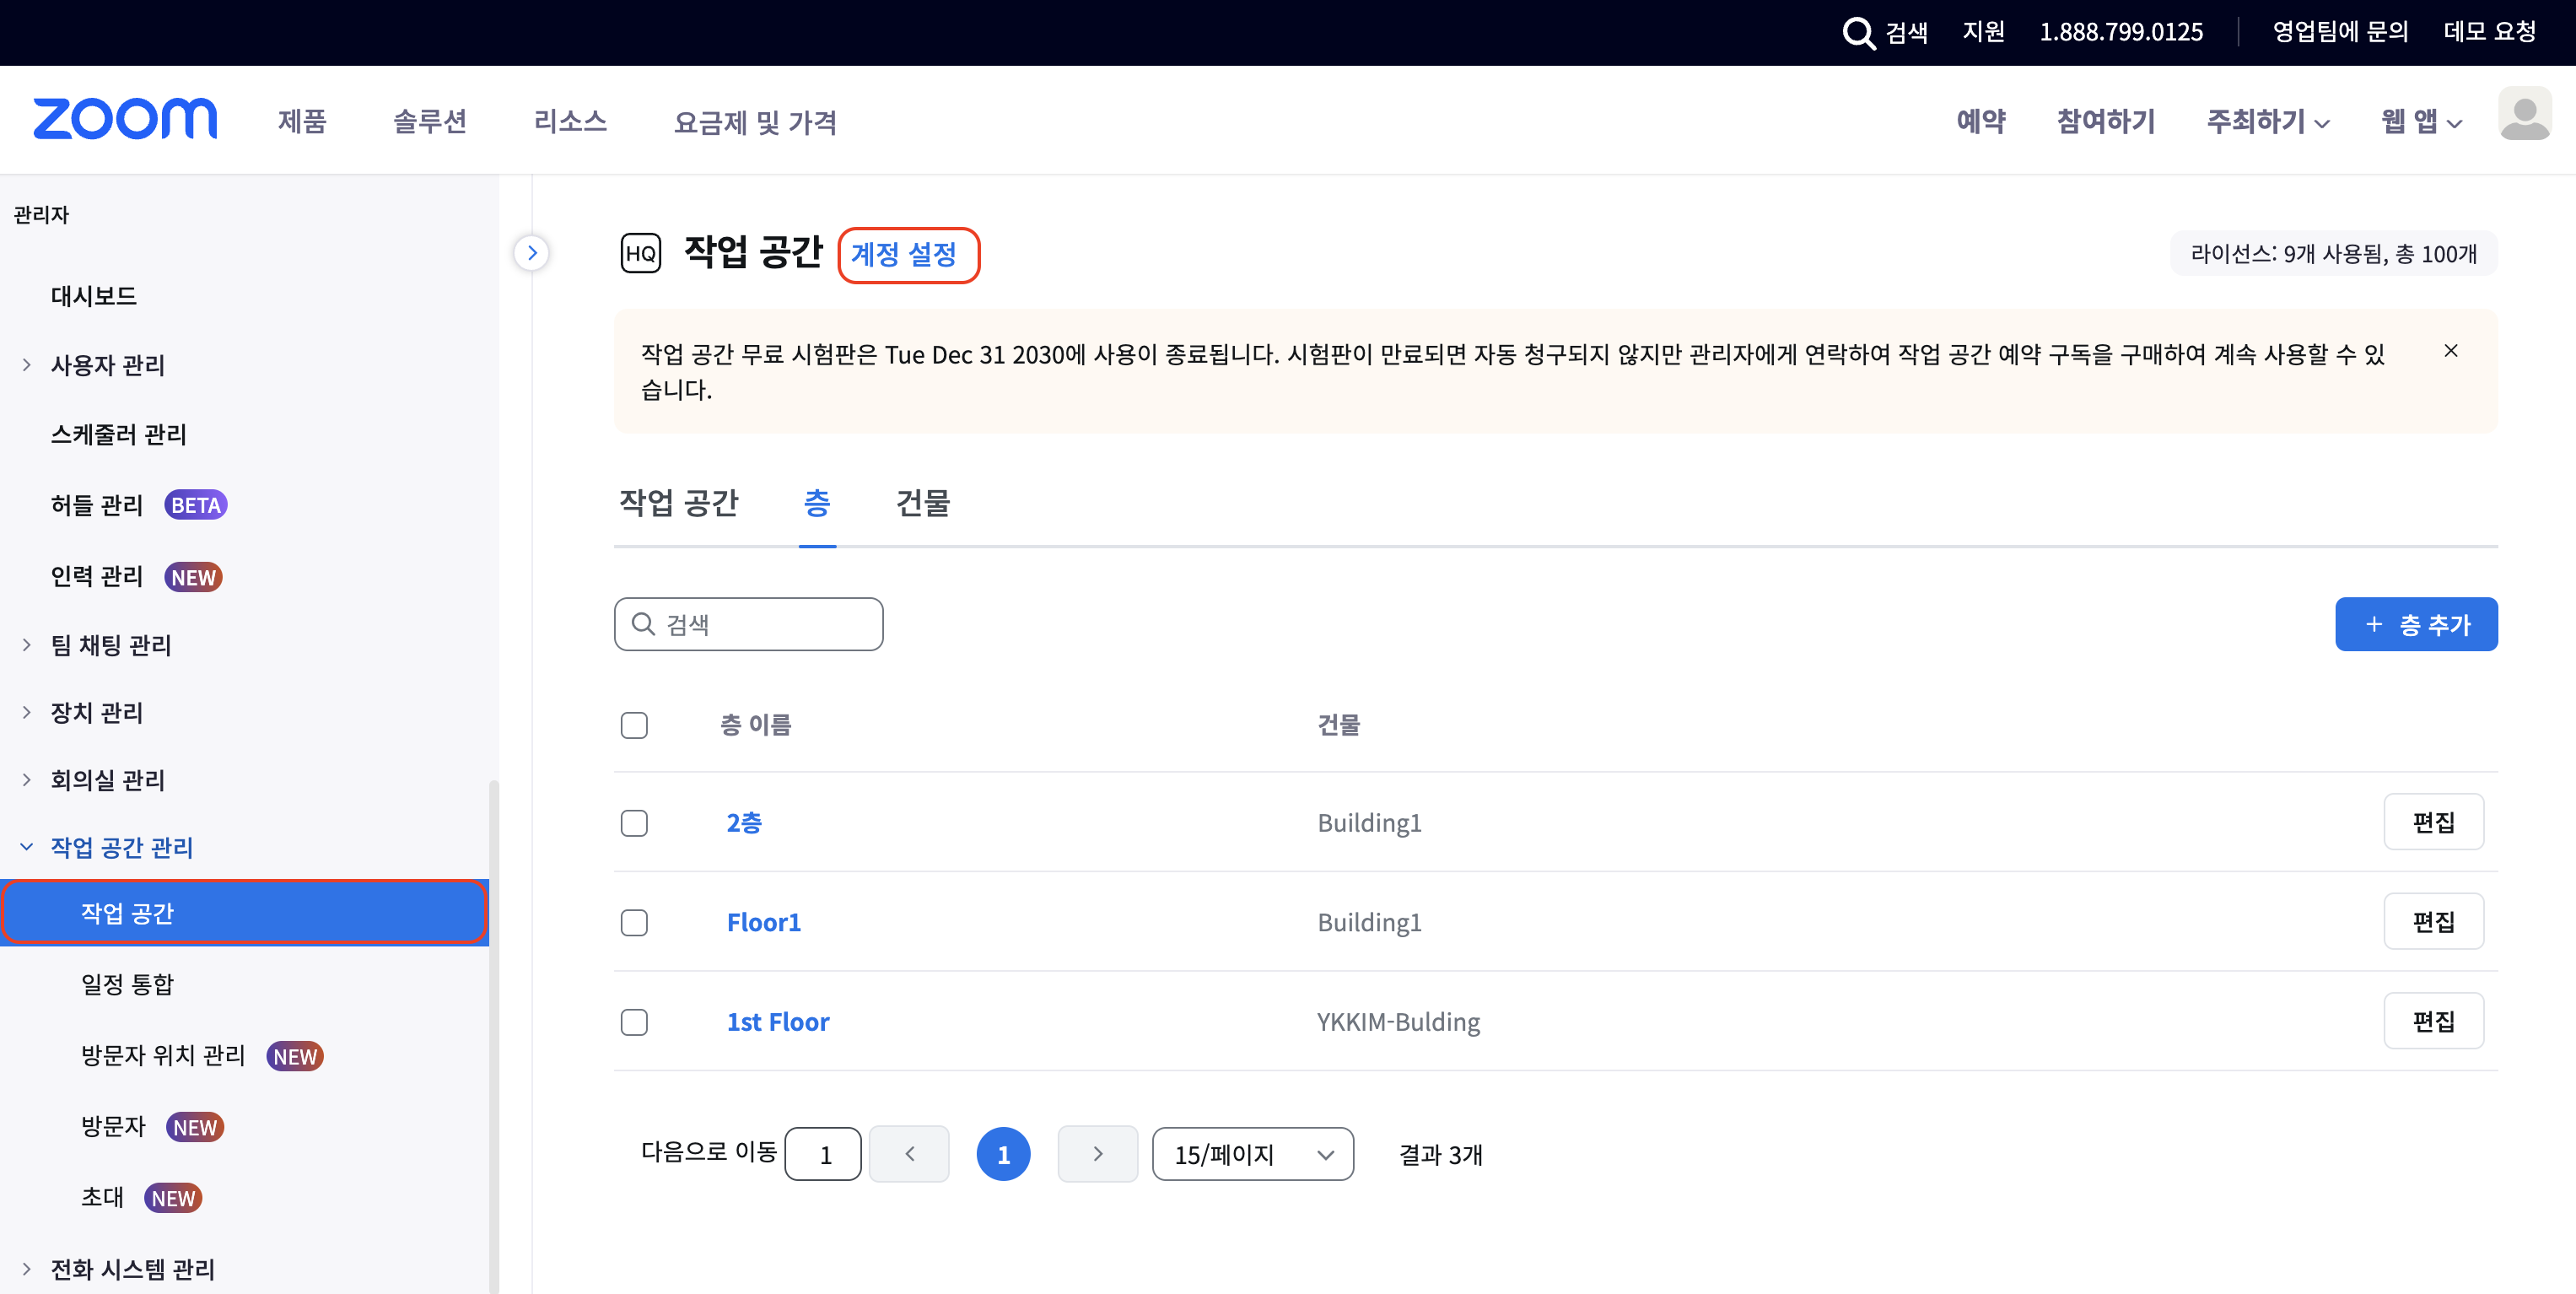Check the 1st Floor row checkbox
This screenshot has height=1294, width=2576.
[x=634, y=1022]
